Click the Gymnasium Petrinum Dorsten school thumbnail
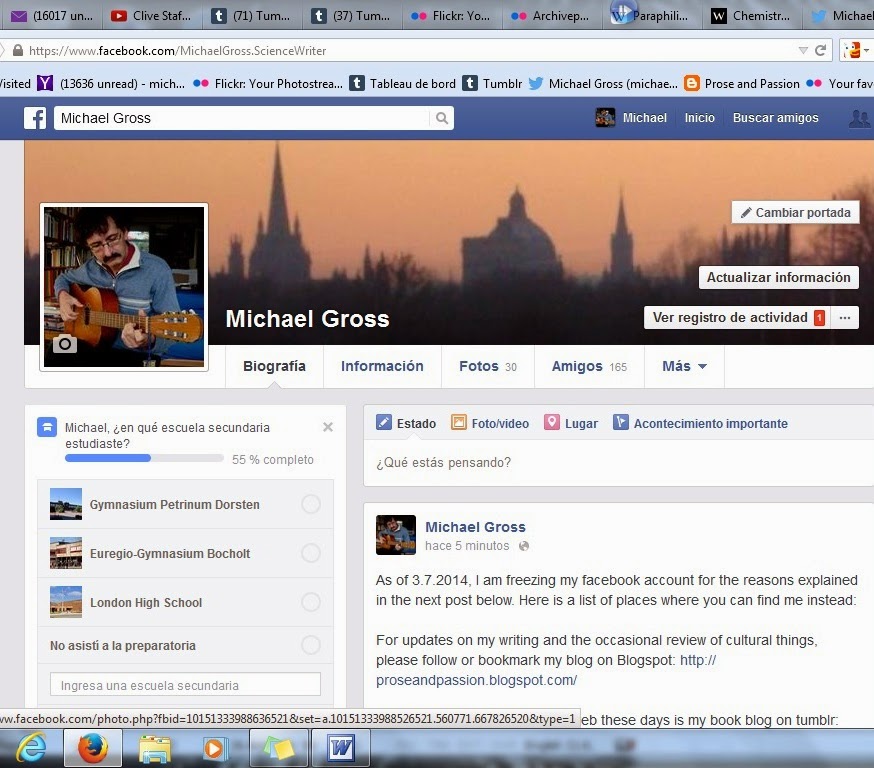 click(66, 504)
